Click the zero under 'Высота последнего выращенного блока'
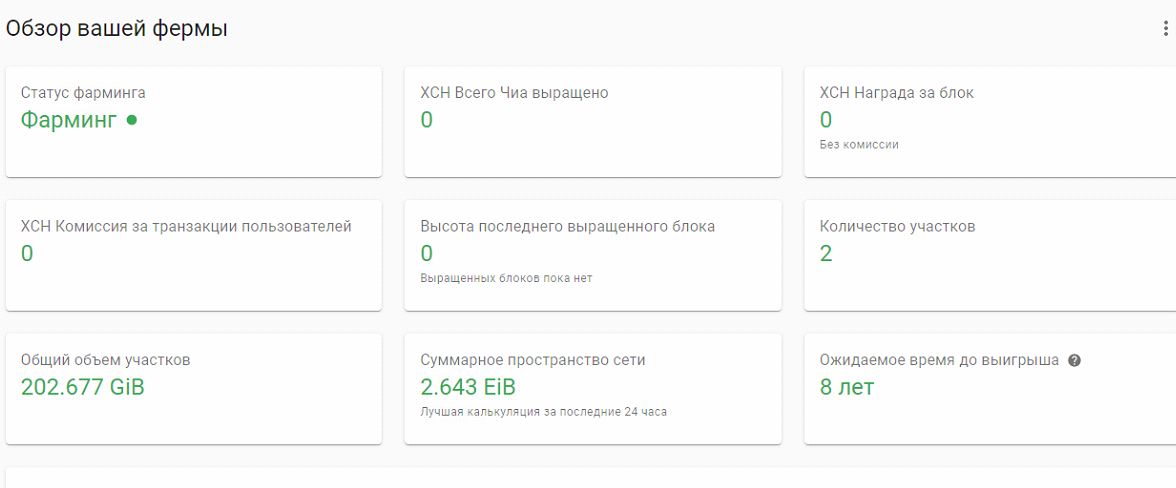The image size is (1176, 488). [427, 253]
